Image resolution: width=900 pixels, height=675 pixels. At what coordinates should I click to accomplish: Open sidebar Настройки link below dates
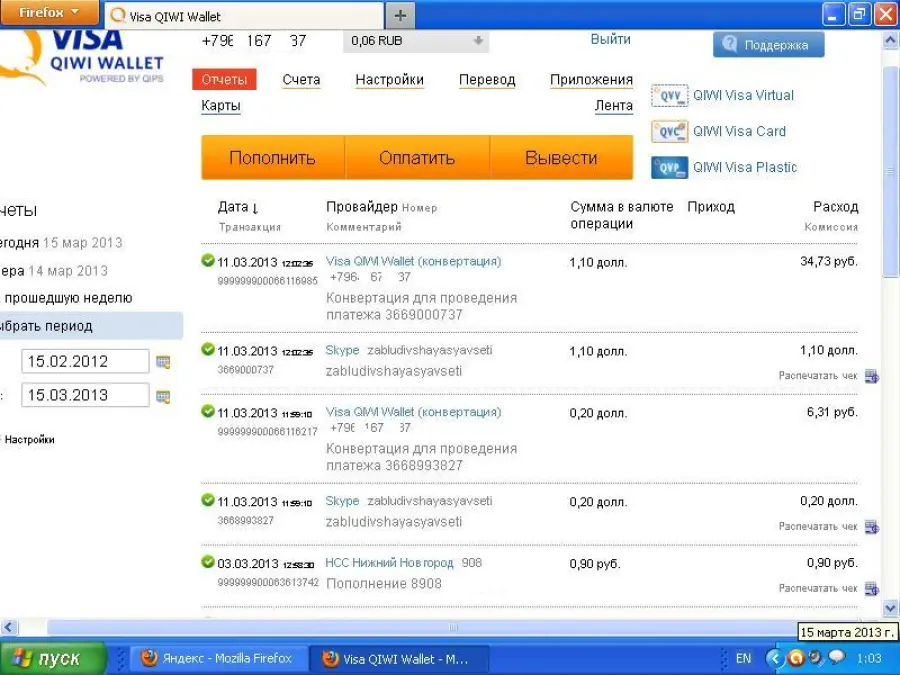pos(29,440)
